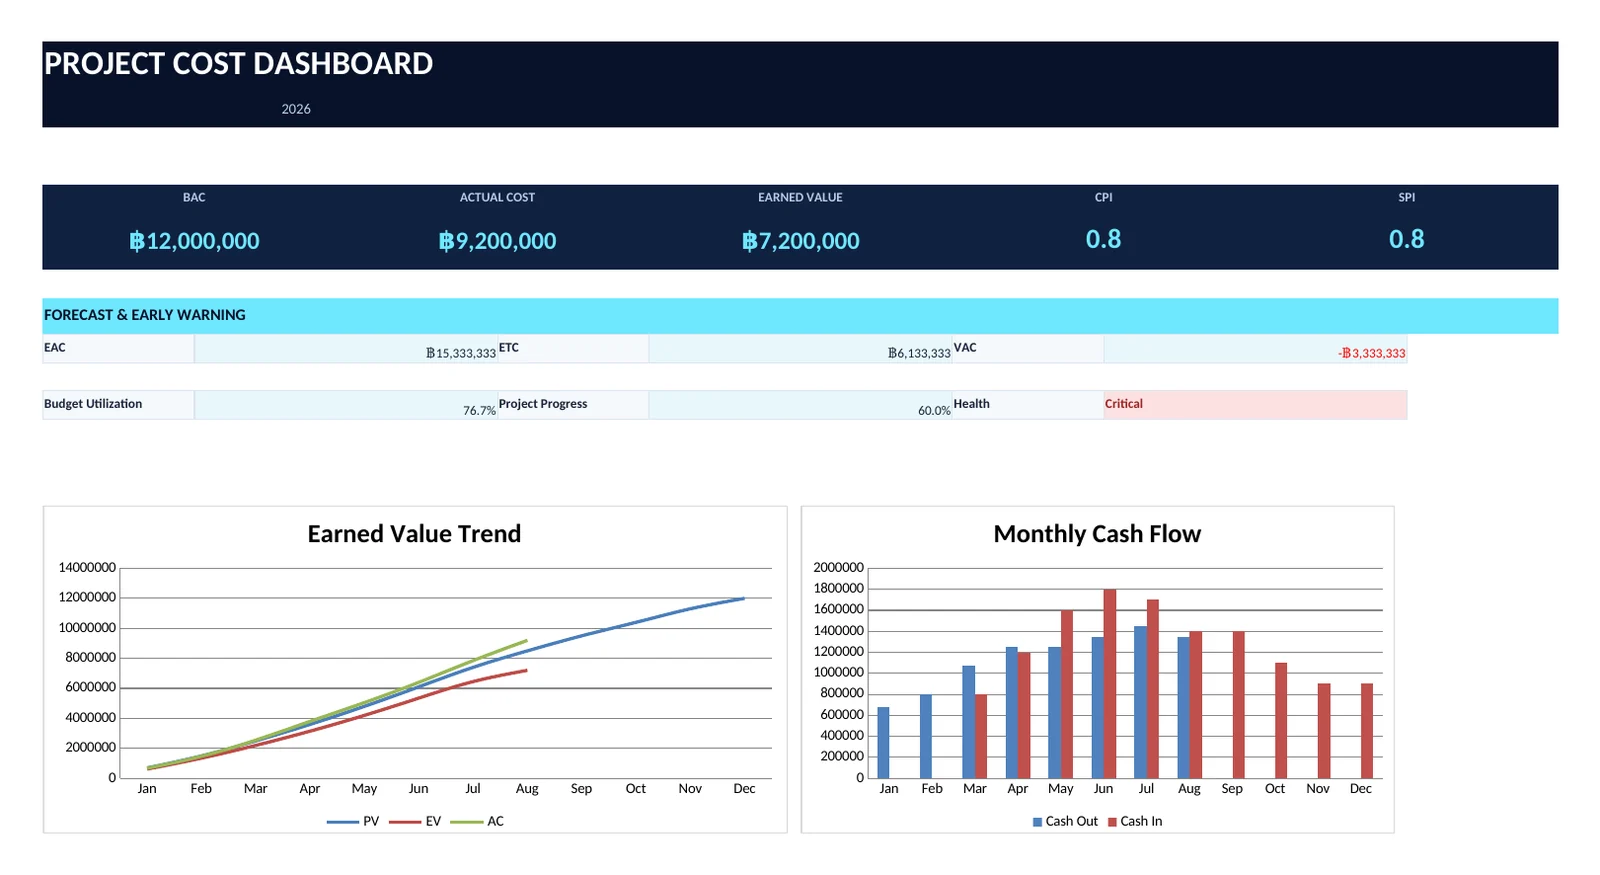Click the Cash In legend entry
The height and width of the screenshot is (875, 1600).
point(1135,821)
